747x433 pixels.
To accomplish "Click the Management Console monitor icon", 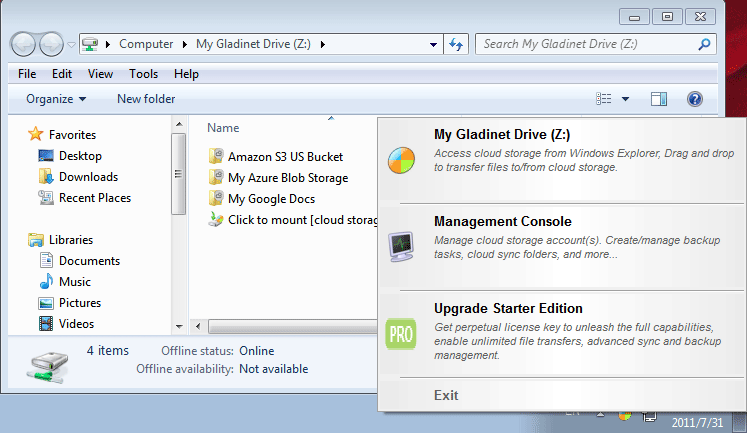I will 401,246.
